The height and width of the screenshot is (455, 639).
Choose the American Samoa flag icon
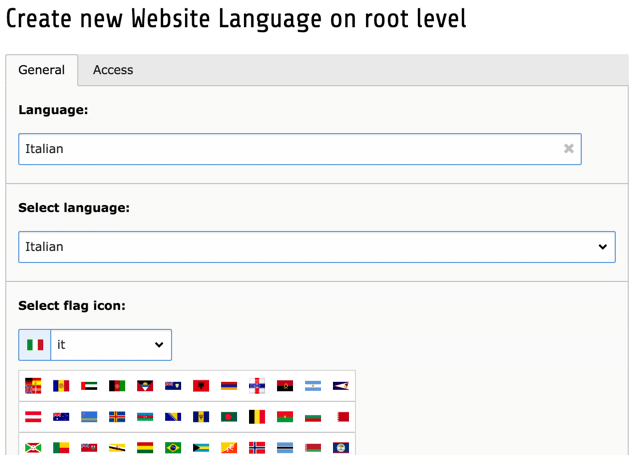(x=341, y=386)
